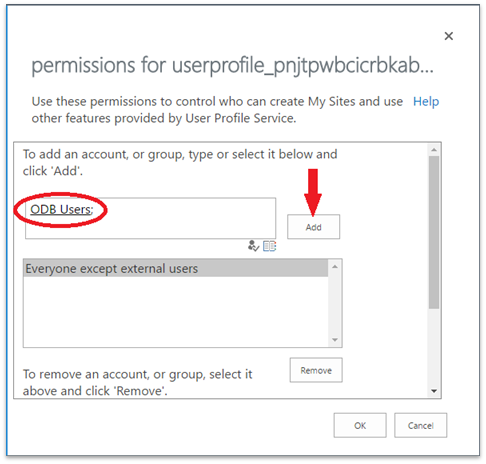Click the accounts list scrollbar track
This screenshot has width=486, height=464.
pyautogui.click(x=335, y=303)
